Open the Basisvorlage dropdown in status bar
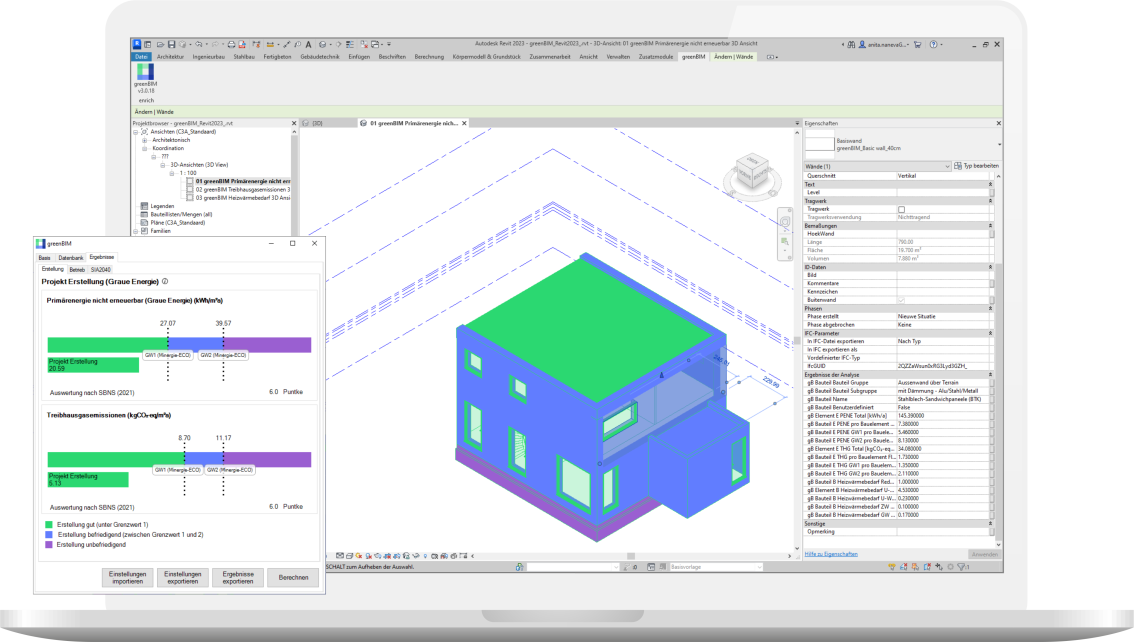 [x=715, y=568]
